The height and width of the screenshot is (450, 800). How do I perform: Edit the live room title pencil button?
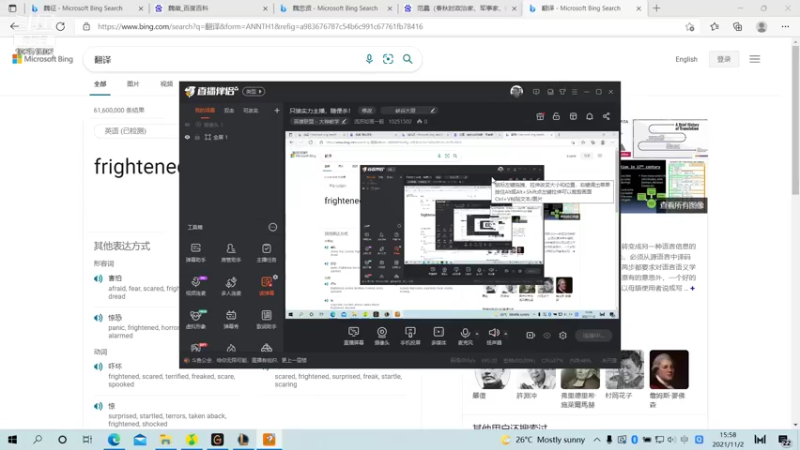(x=432, y=110)
